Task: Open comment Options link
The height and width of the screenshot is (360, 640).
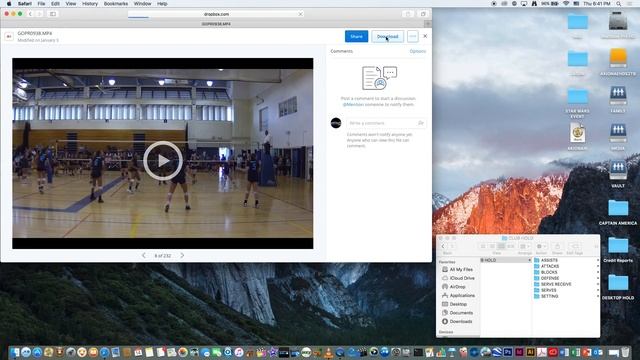Action: pos(418,51)
